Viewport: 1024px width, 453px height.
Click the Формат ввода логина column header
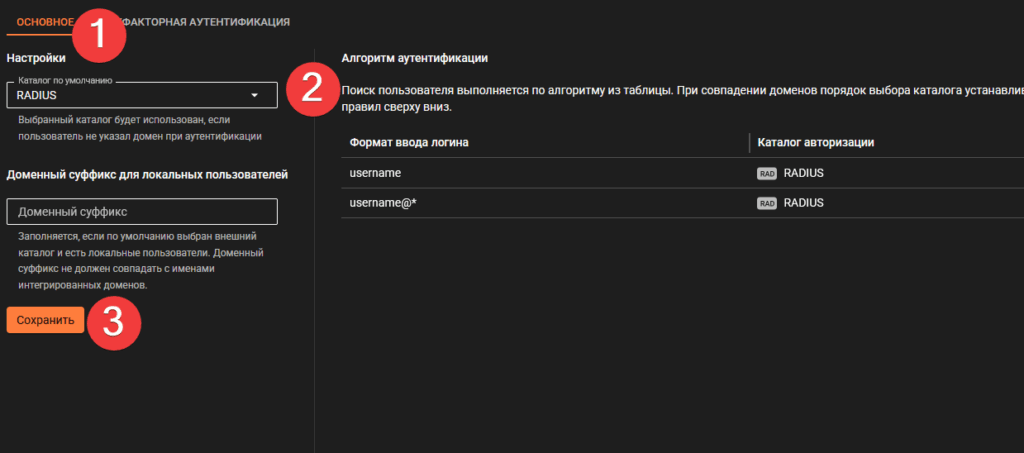coord(409,143)
